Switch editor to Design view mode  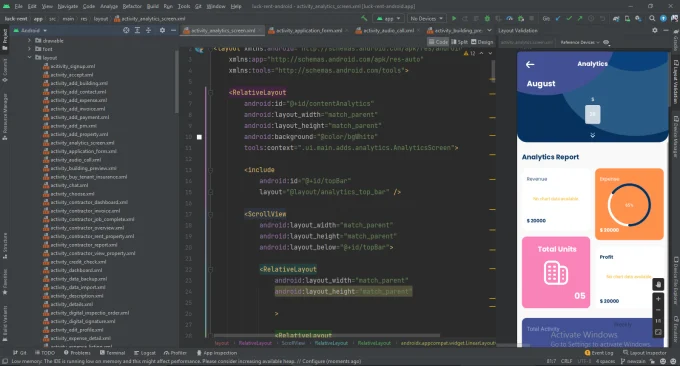(482, 42)
